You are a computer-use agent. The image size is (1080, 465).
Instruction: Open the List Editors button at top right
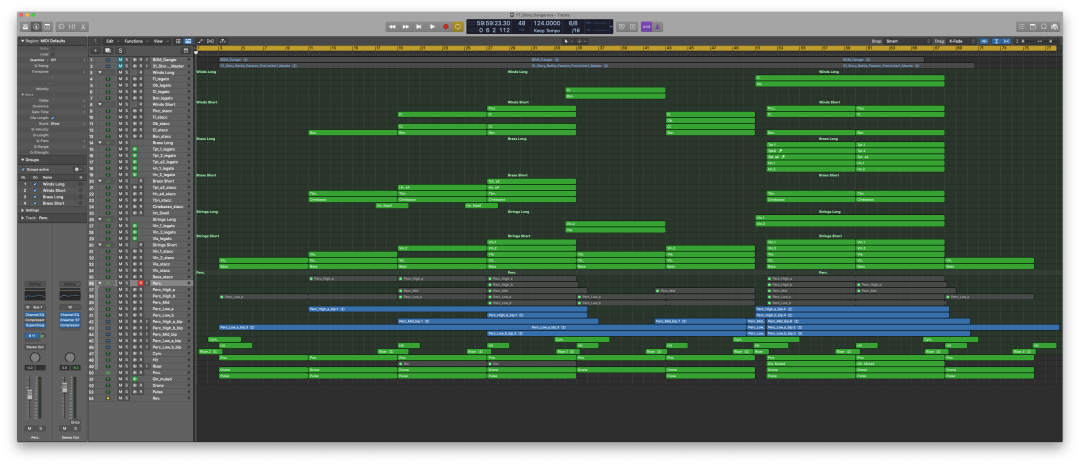tap(1021, 26)
